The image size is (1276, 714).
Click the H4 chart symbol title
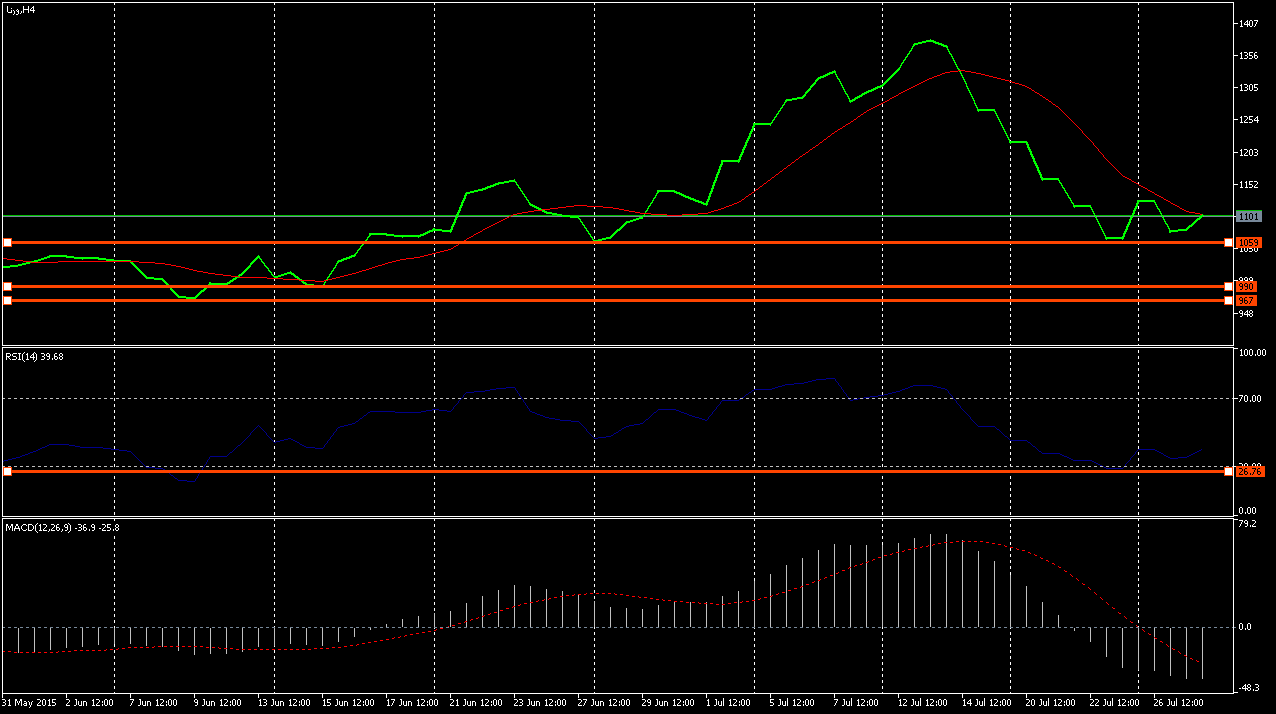(21, 9)
